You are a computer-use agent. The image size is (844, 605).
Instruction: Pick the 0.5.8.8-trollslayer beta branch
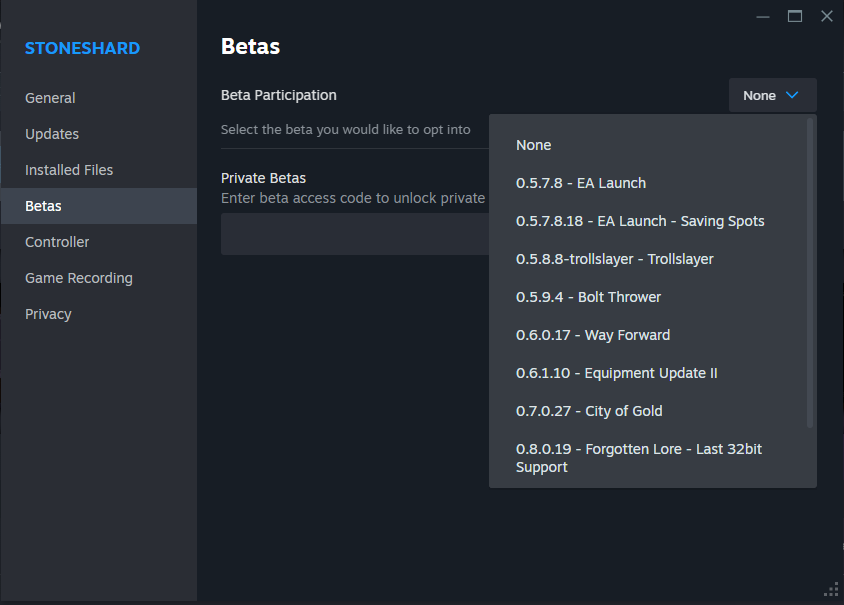point(648,259)
